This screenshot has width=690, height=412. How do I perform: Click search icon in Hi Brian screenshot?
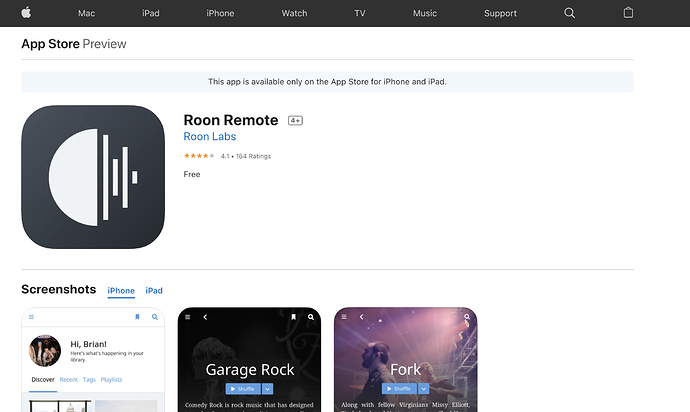(155, 317)
